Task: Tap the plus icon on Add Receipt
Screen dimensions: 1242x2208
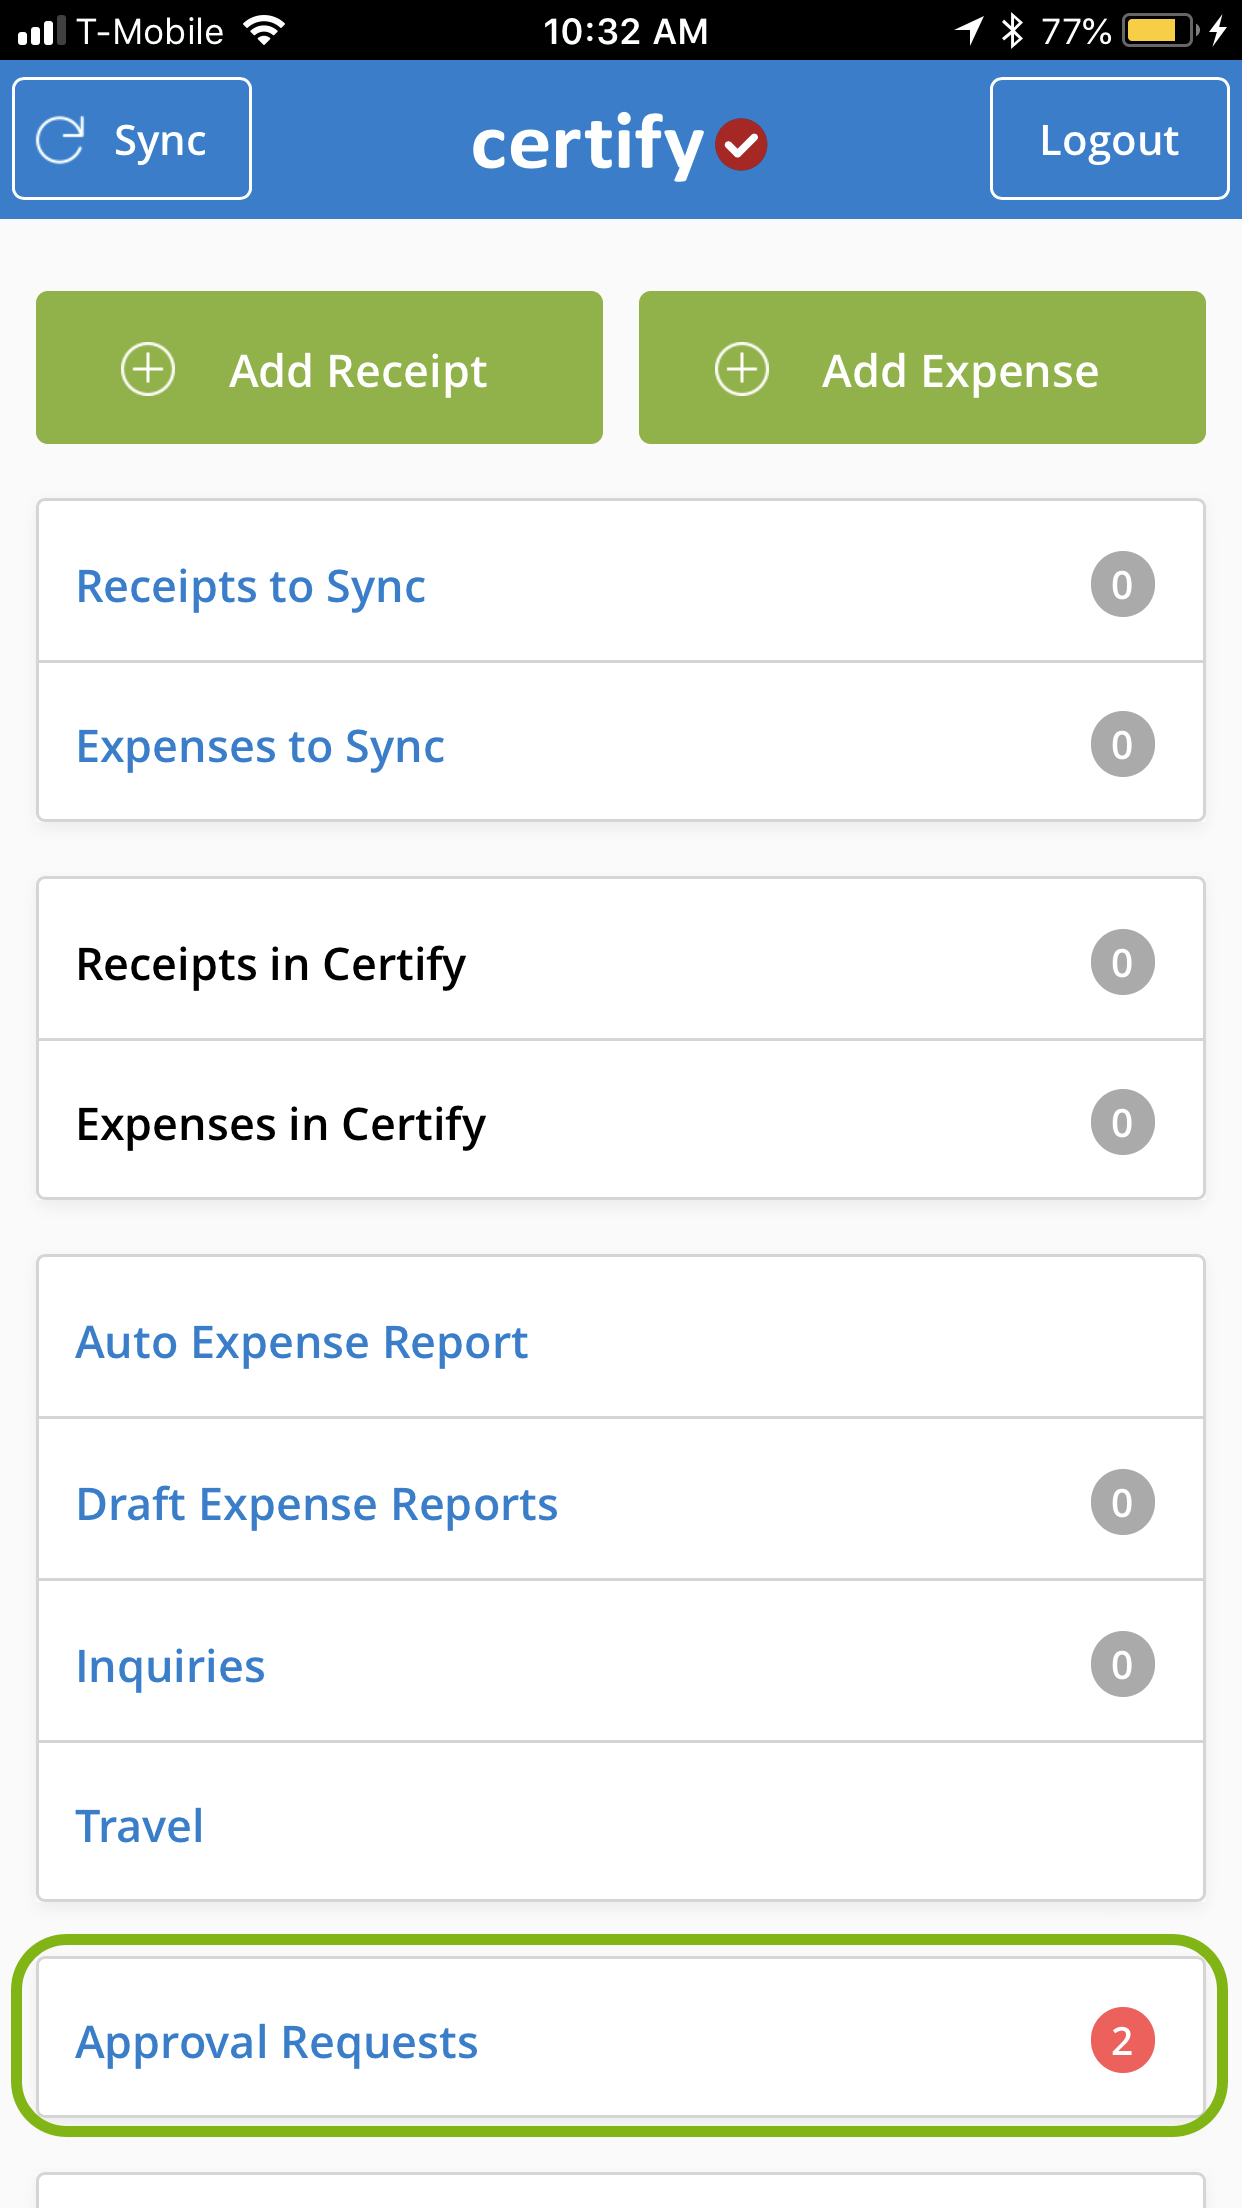Action: [x=148, y=369]
